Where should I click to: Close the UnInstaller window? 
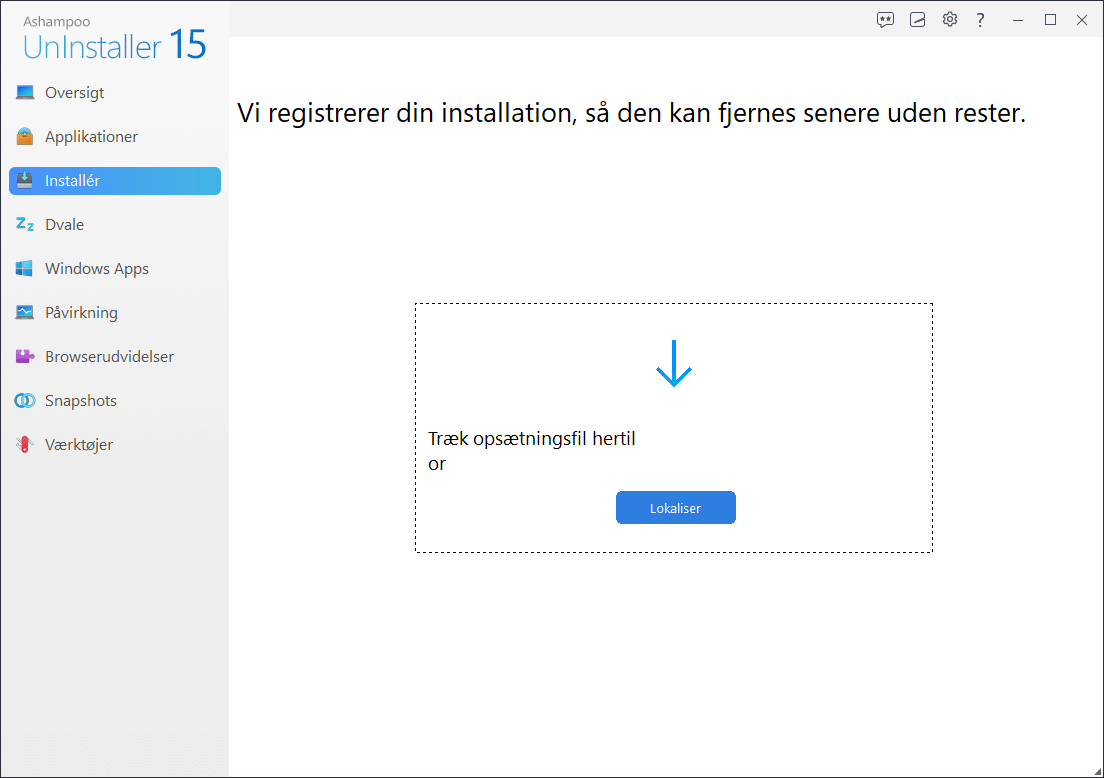tap(1082, 20)
